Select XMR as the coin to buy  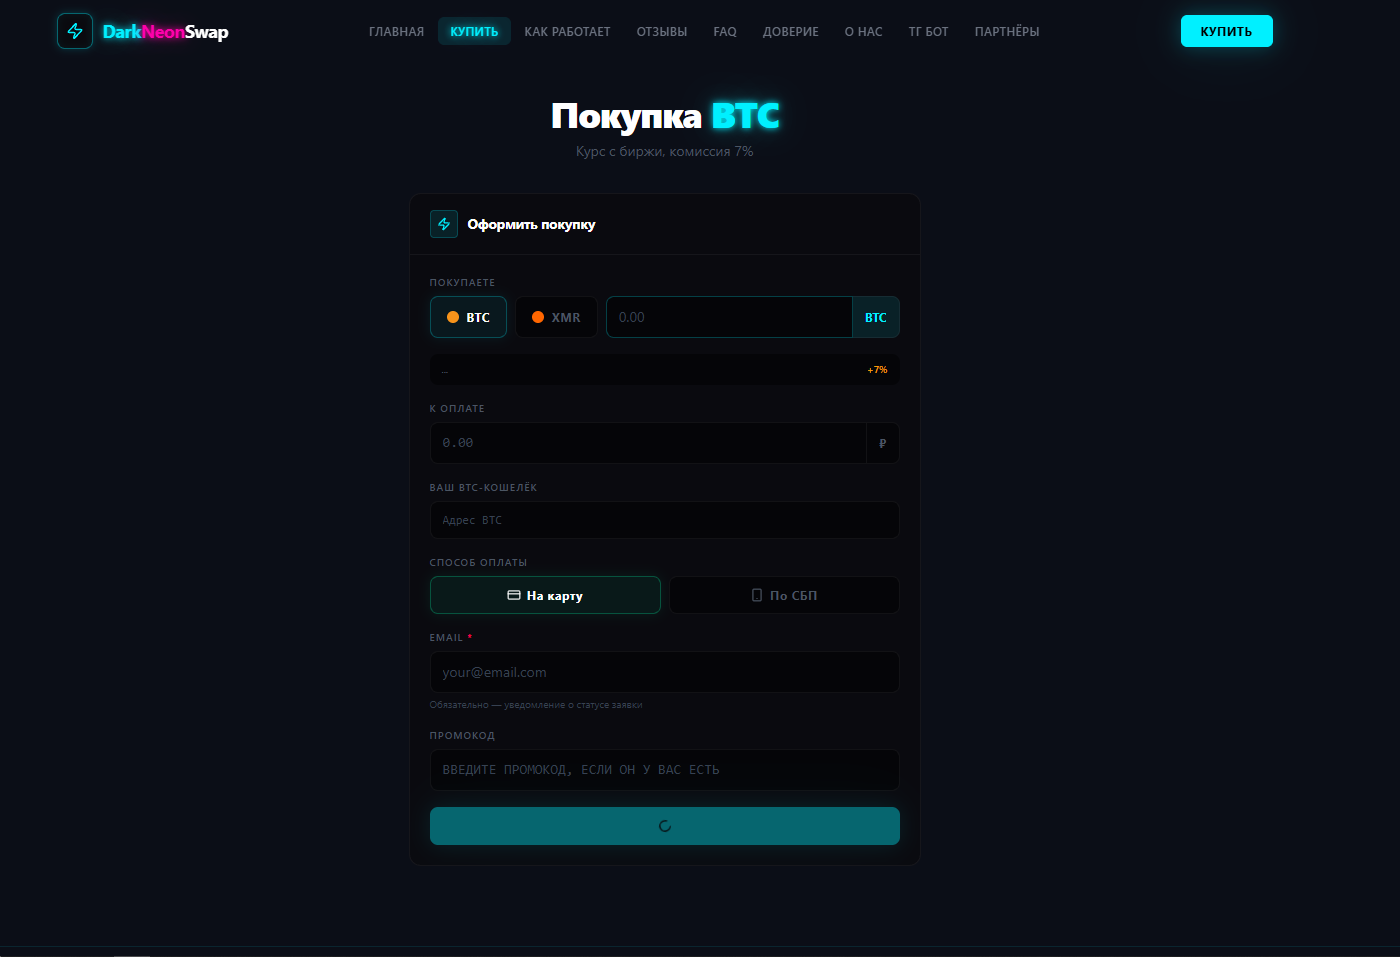(556, 317)
